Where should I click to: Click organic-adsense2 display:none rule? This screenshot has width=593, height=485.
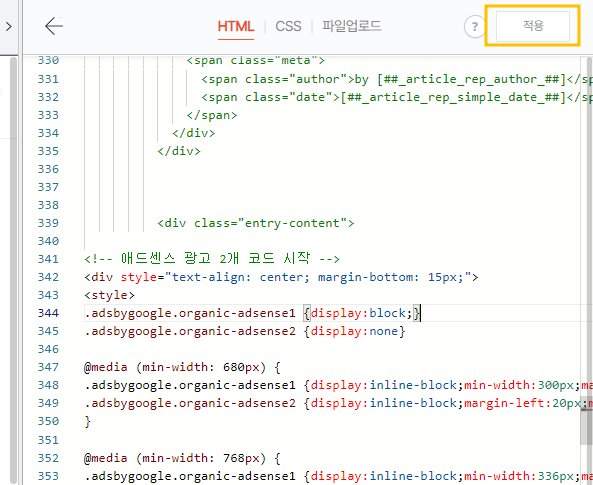coord(245,331)
